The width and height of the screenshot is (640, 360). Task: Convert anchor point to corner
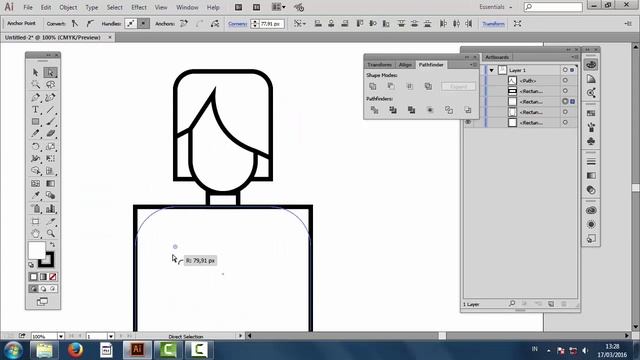tap(75, 24)
